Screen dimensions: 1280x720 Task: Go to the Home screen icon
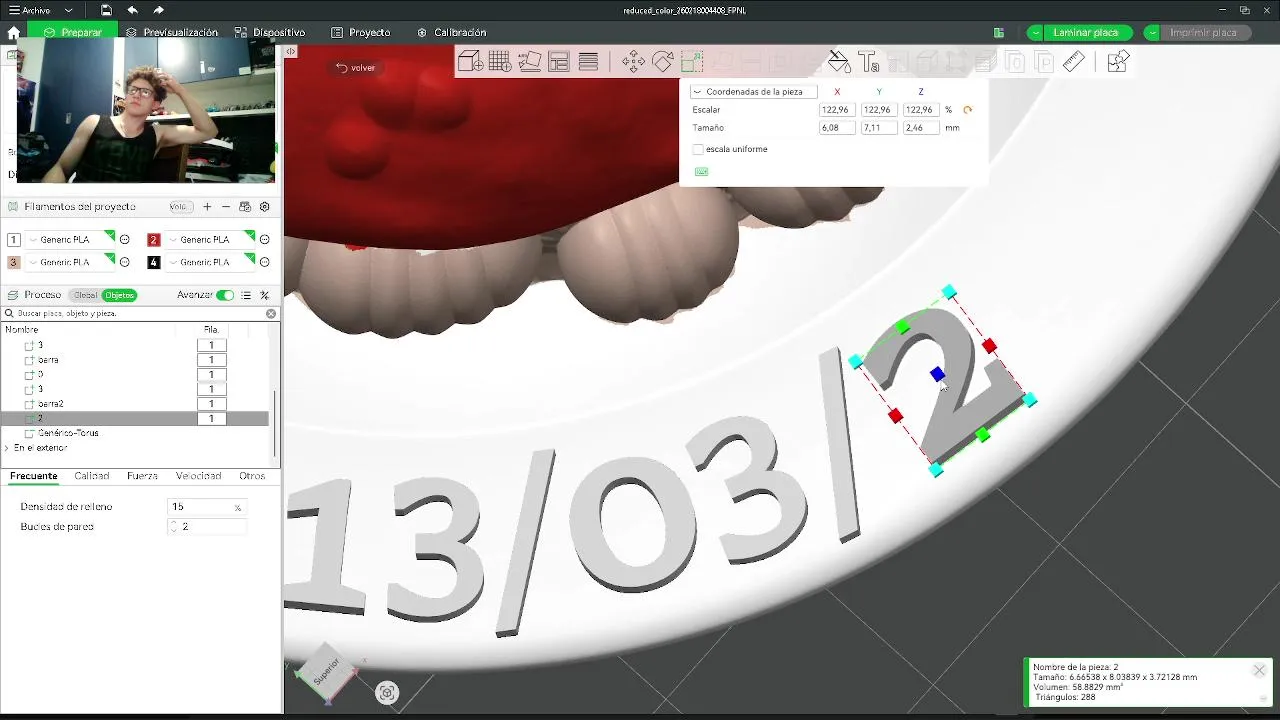pyautogui.click(x=13, y=32)
